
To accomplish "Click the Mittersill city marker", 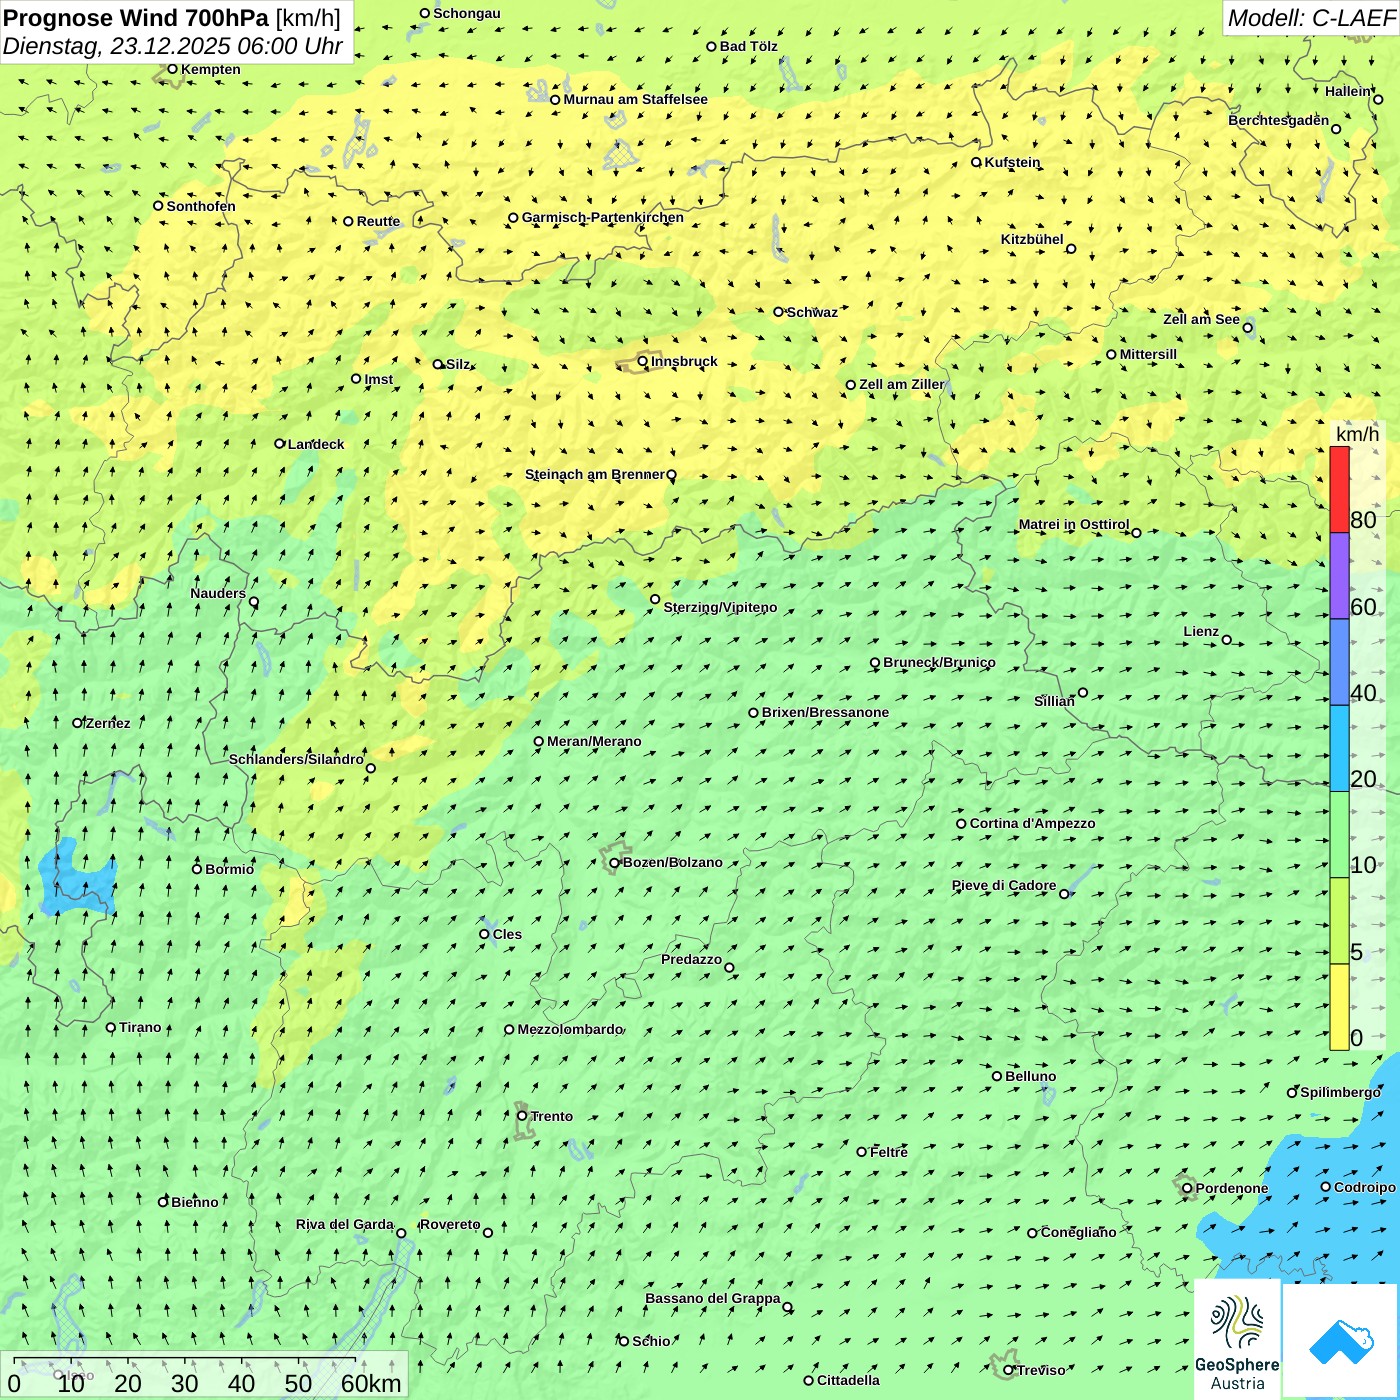I will (1111, 355).
